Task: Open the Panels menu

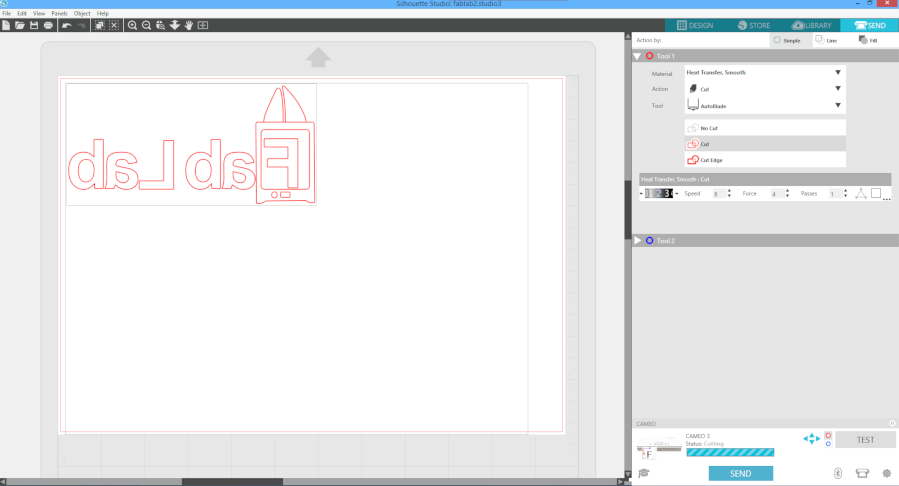Action: (60, 13)
